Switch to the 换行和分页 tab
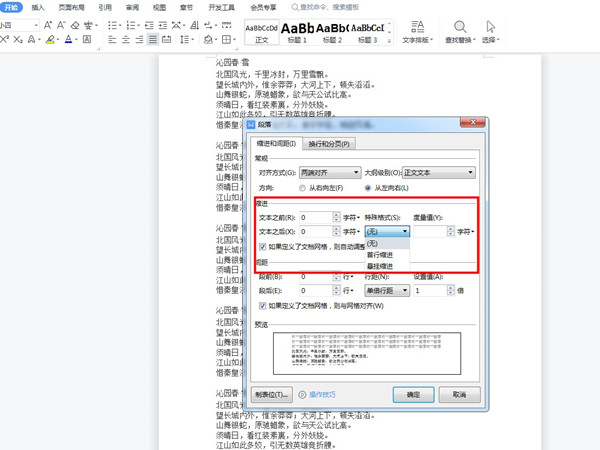 (x=330, y=144)
